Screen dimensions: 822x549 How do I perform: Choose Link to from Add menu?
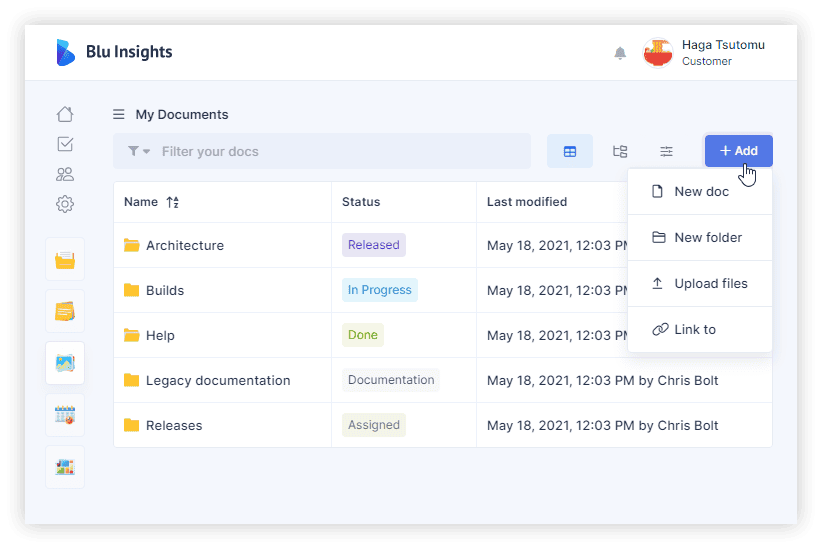pos(700,329)
